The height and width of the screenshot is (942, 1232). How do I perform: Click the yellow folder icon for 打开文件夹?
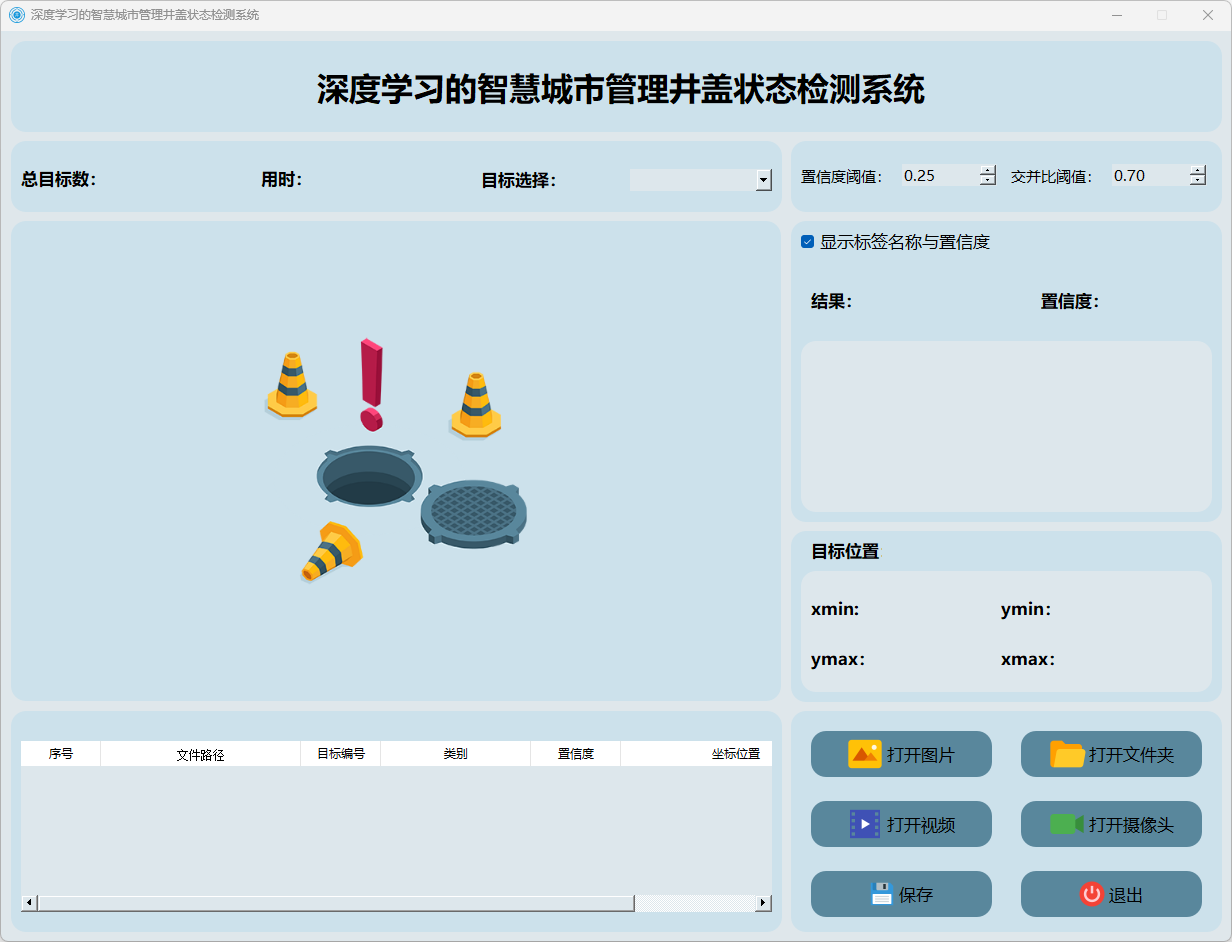coord(1067,754)
